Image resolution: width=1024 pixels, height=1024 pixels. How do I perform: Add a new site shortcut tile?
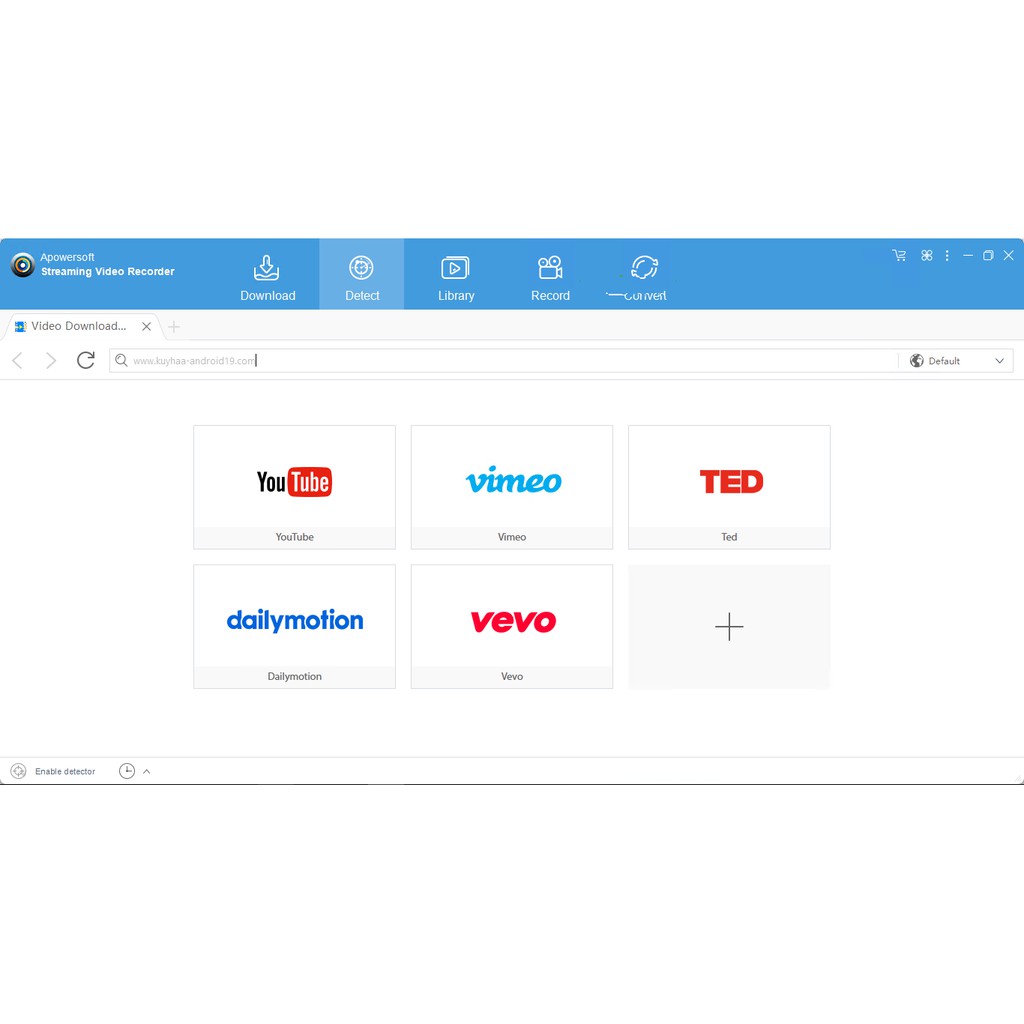point(729,626)
